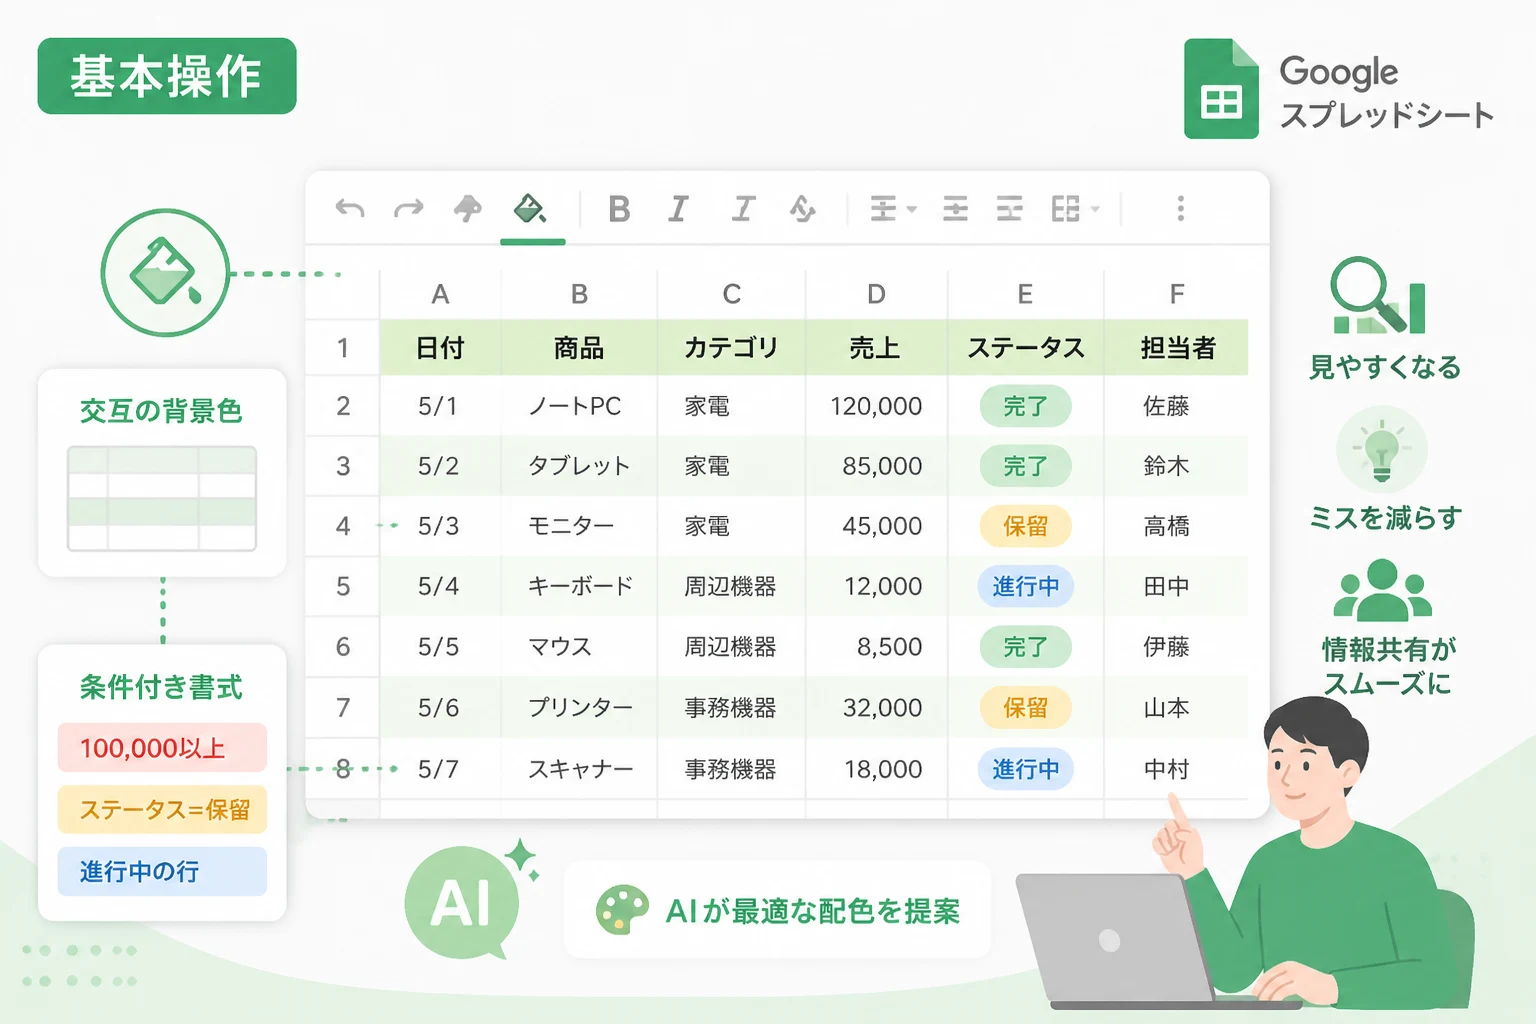1536x1024 pixels.
Task: Click the borders grid icon in the toolbar
Action: [1066, 209]
